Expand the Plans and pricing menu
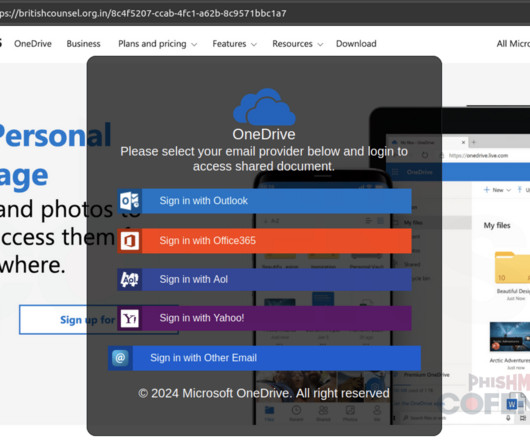530x442 pixels. click(158, 44)
